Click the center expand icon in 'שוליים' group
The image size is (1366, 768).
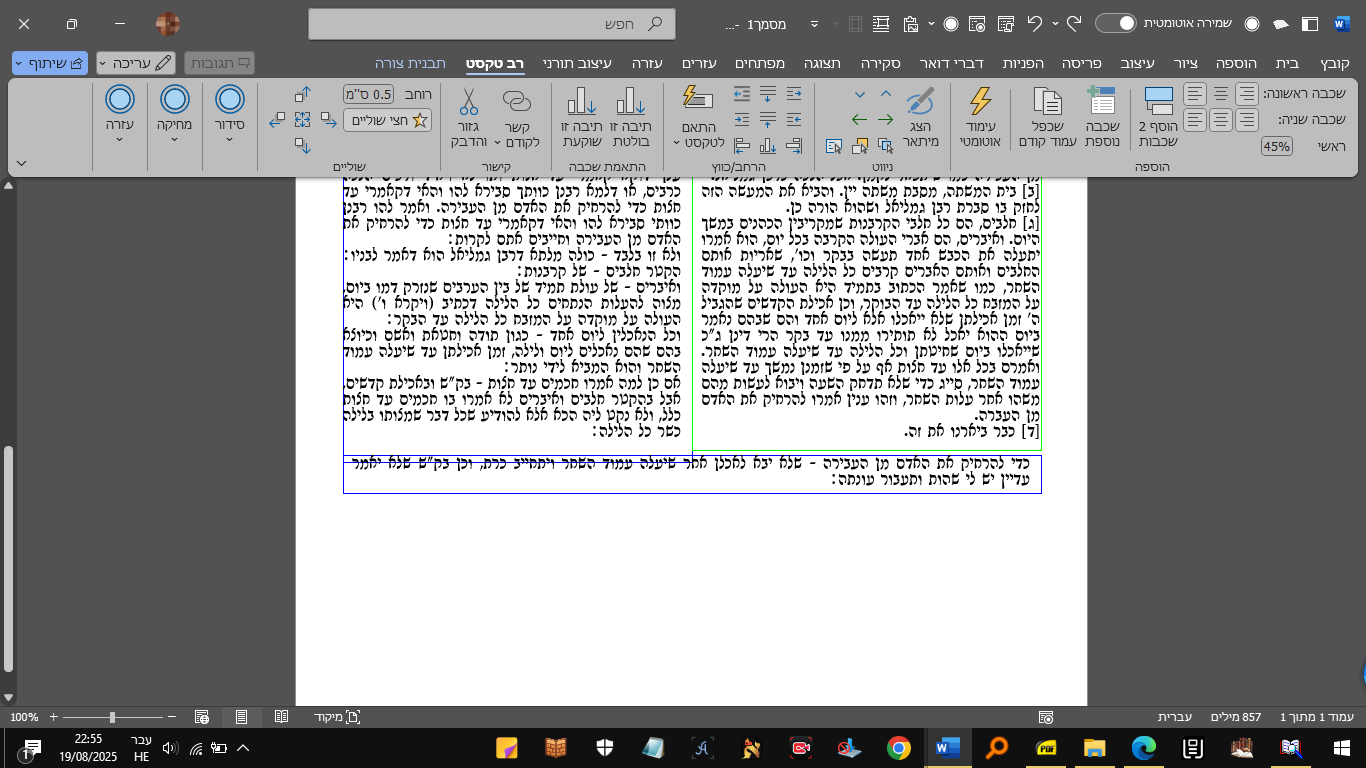[303, 120]
